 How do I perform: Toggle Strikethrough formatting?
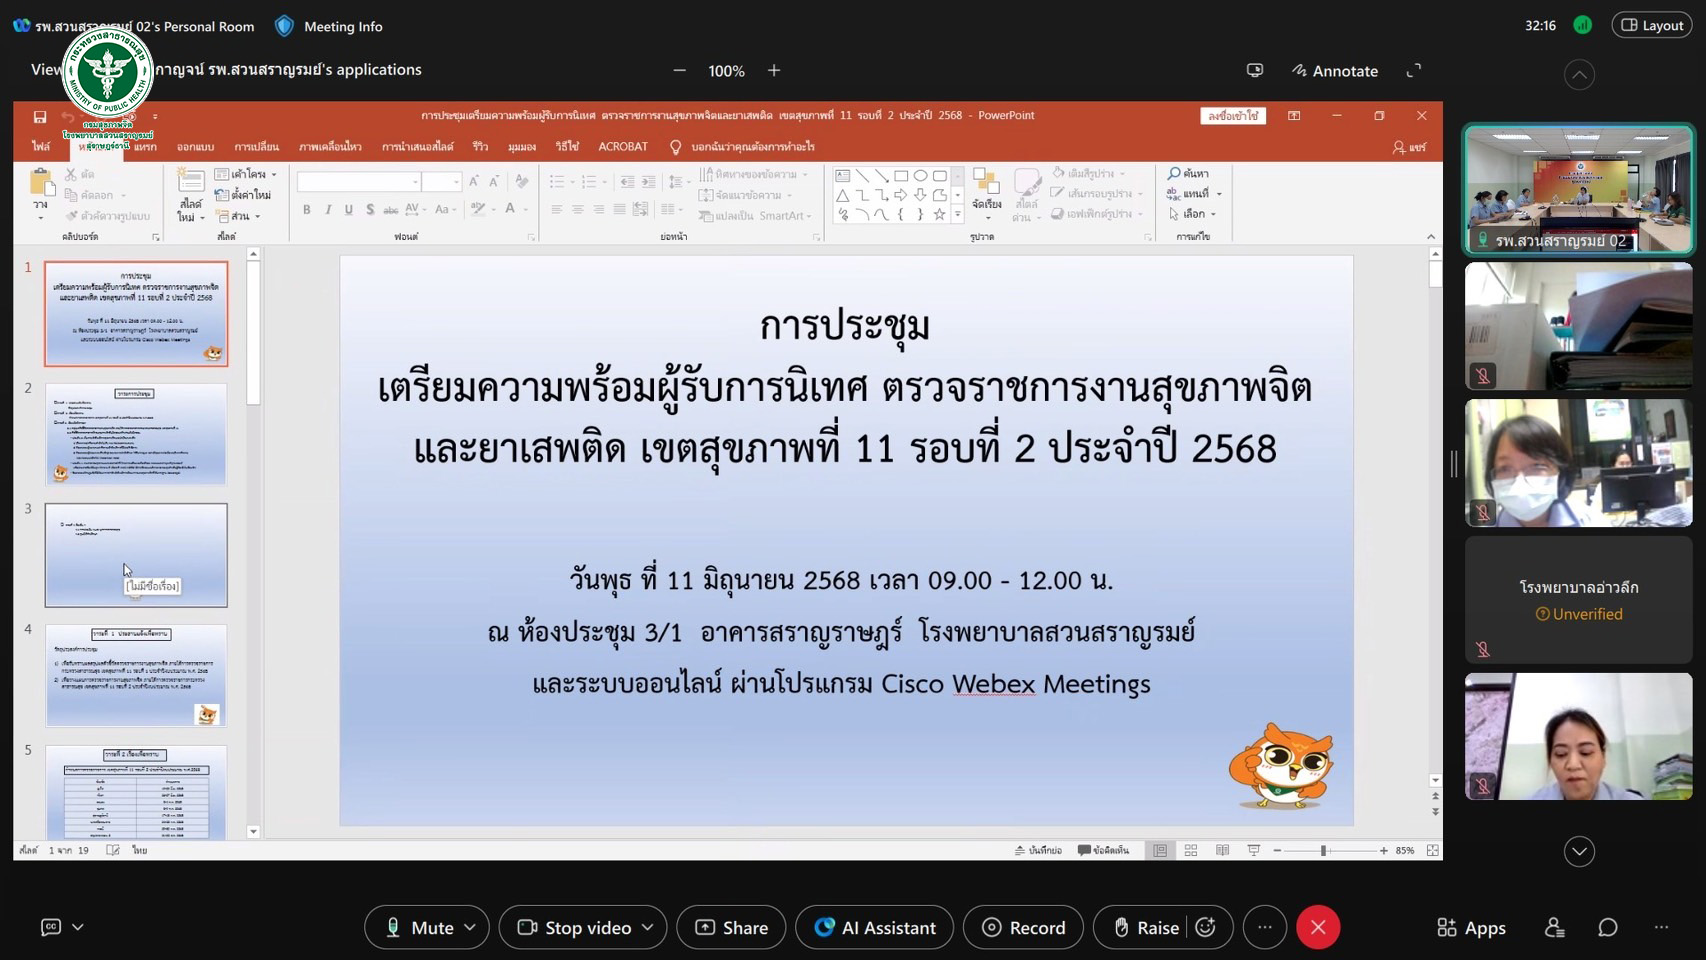[390, 209]
